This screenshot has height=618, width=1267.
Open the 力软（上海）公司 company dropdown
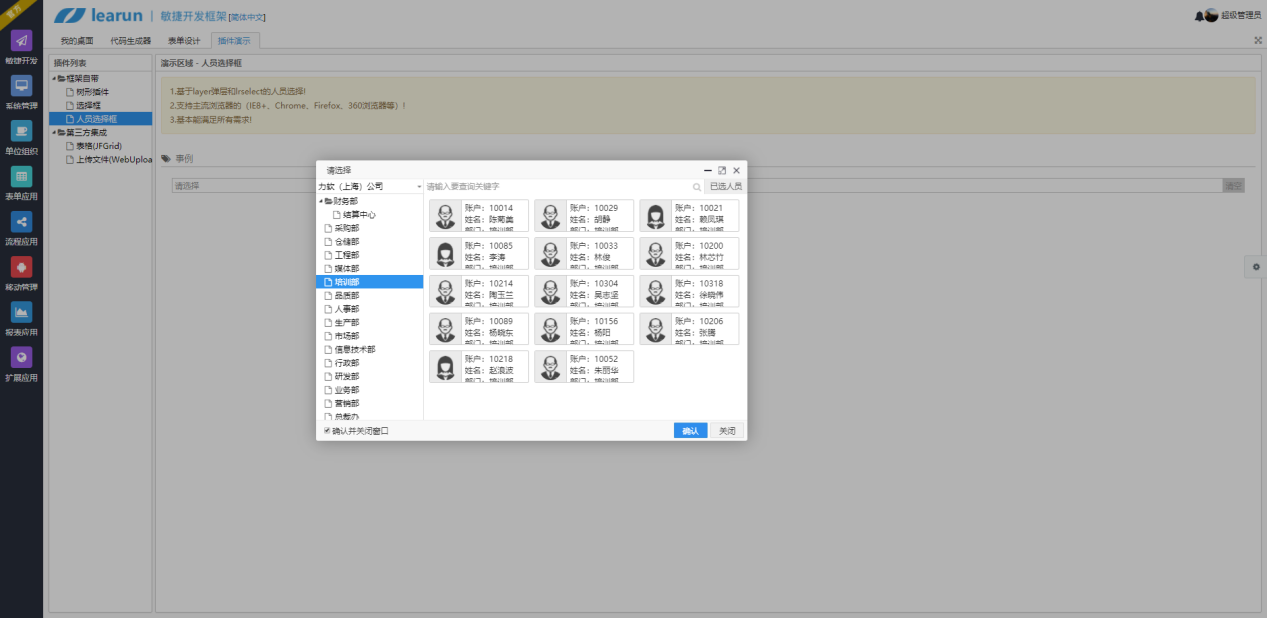tap(370, 187)
